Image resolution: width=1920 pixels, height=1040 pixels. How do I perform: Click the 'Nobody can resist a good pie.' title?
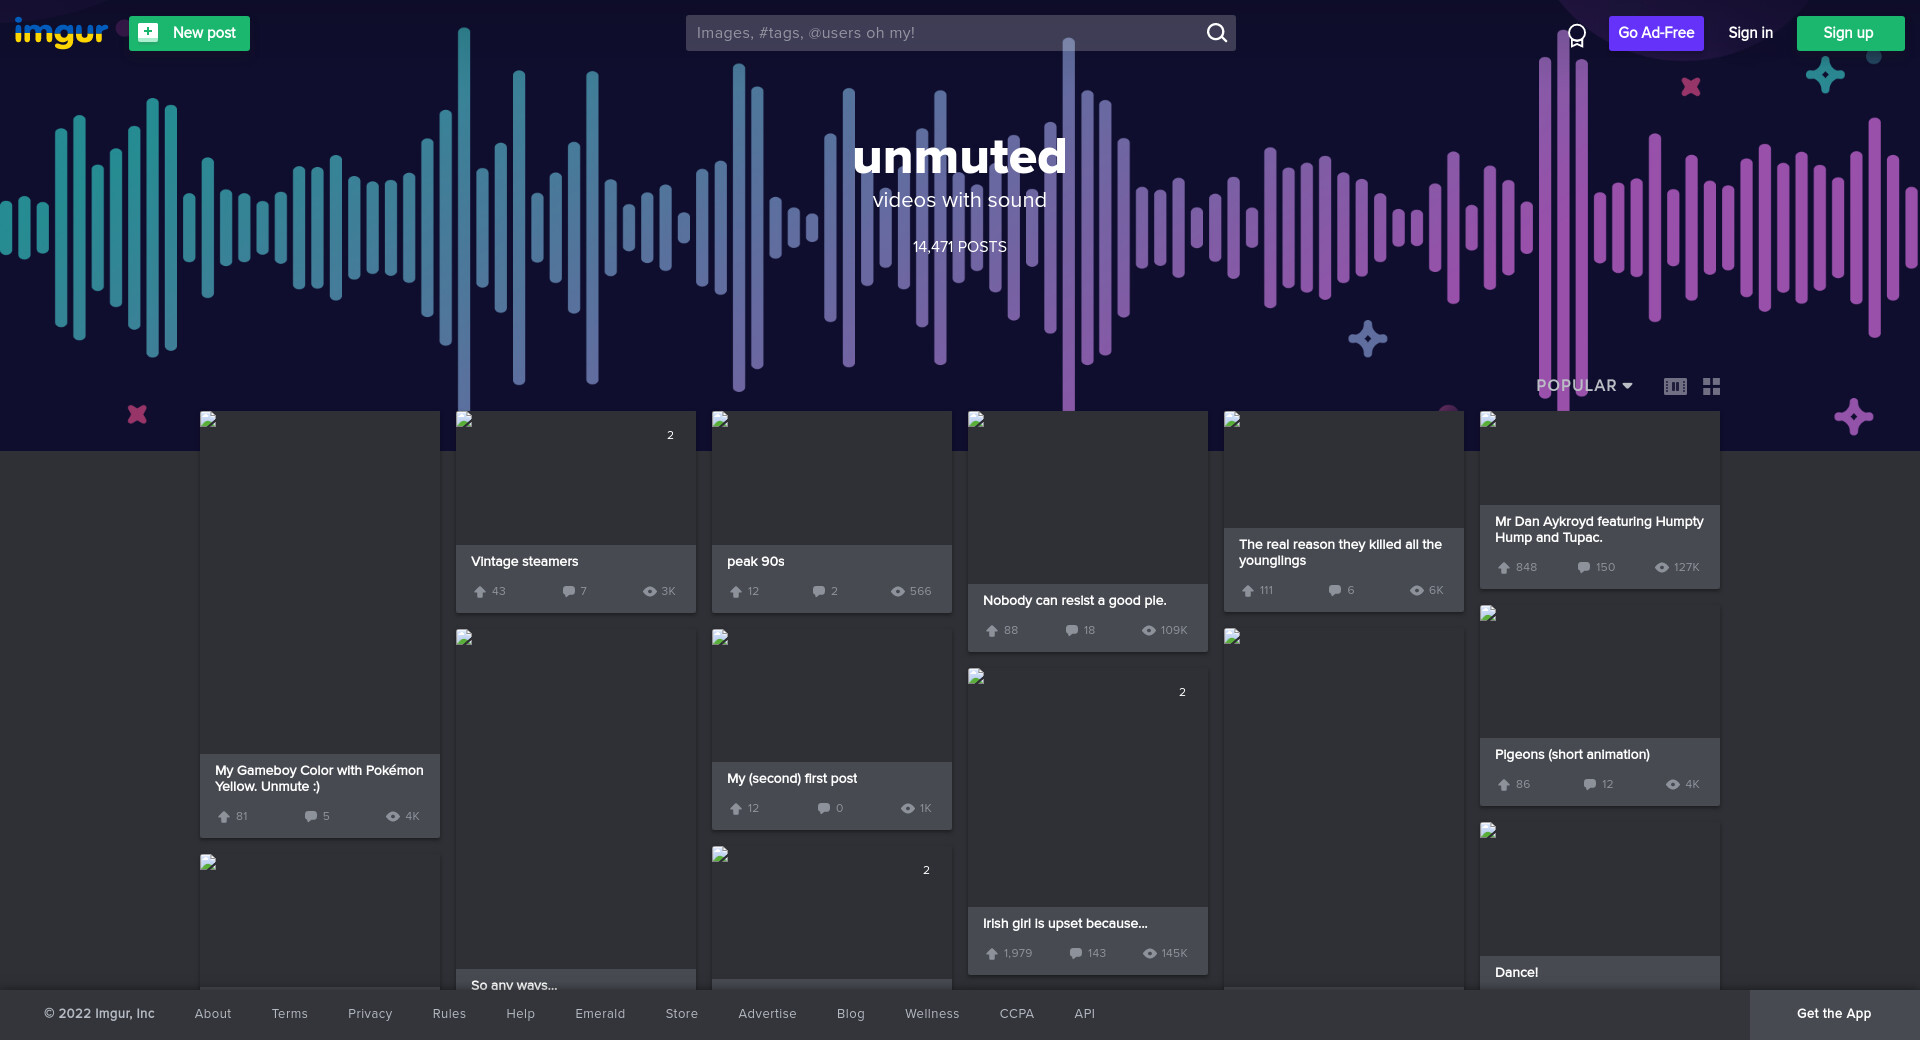[x=1075, y=601]
